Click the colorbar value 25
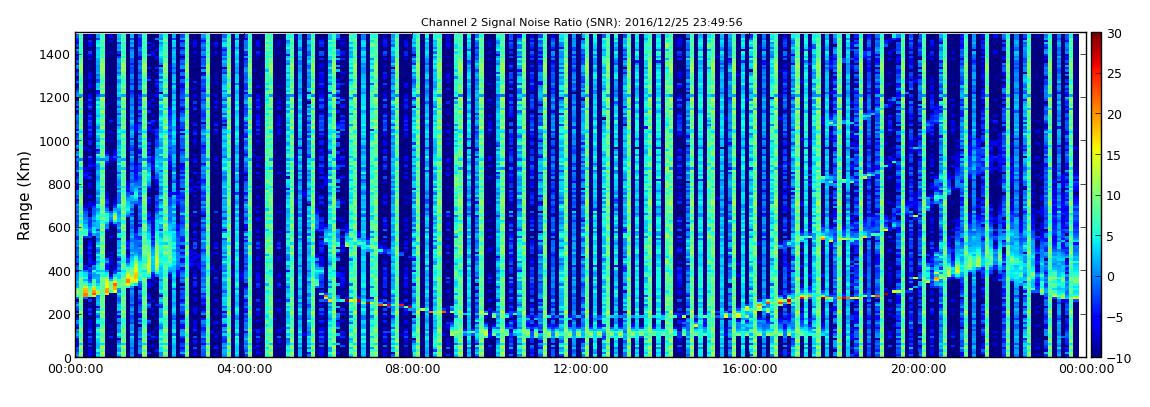Screen dimensions: 1150x407 [1115, 73]
